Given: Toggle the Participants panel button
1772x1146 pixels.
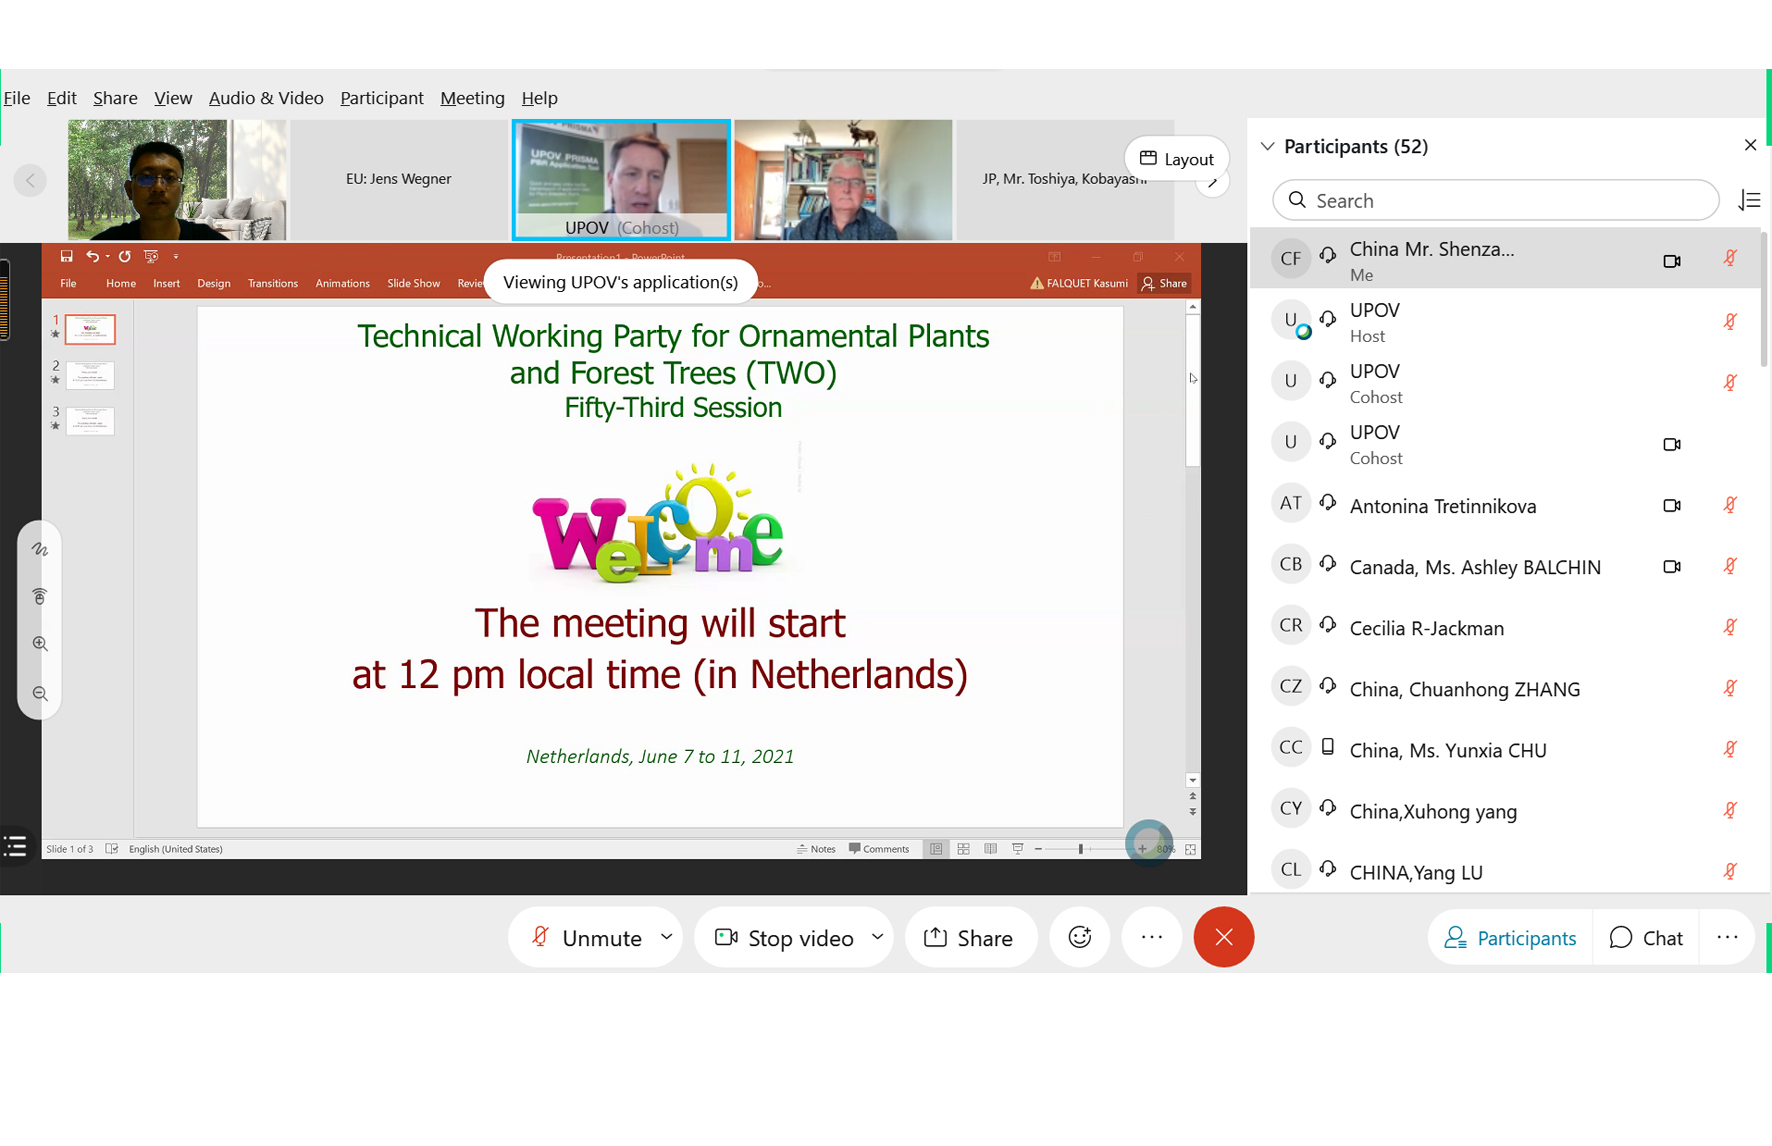Looking at the screenshot, I should click(x=1510, y=937).
